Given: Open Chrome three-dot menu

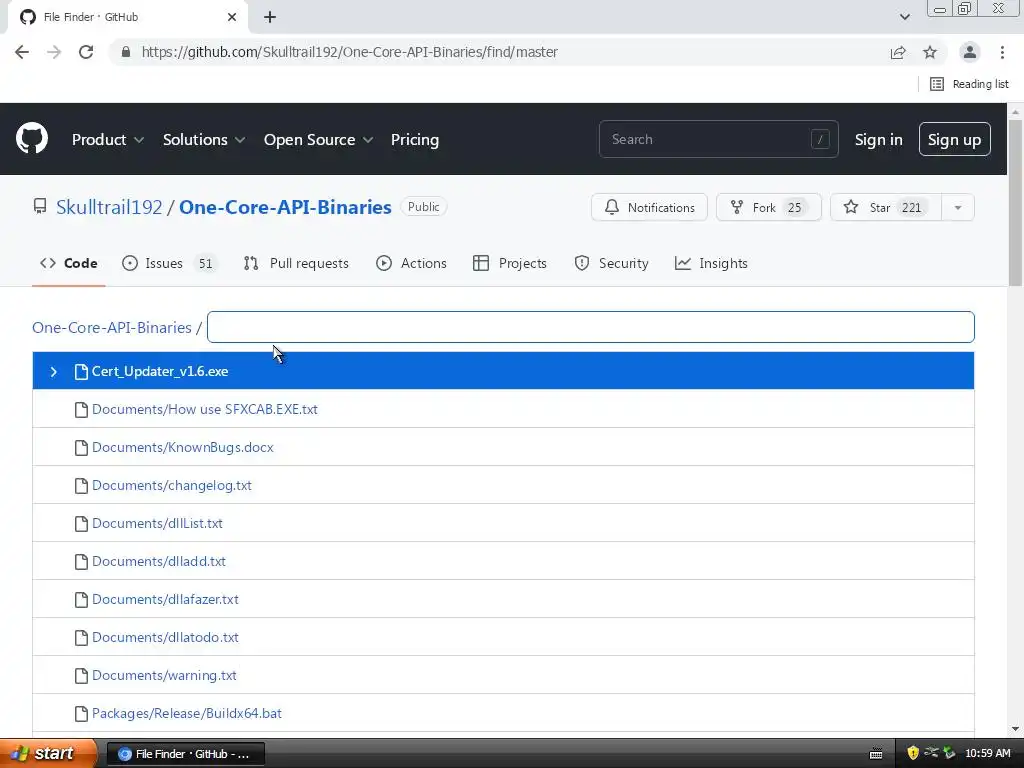Looking at the screenshot, I should pos(1002,52).
